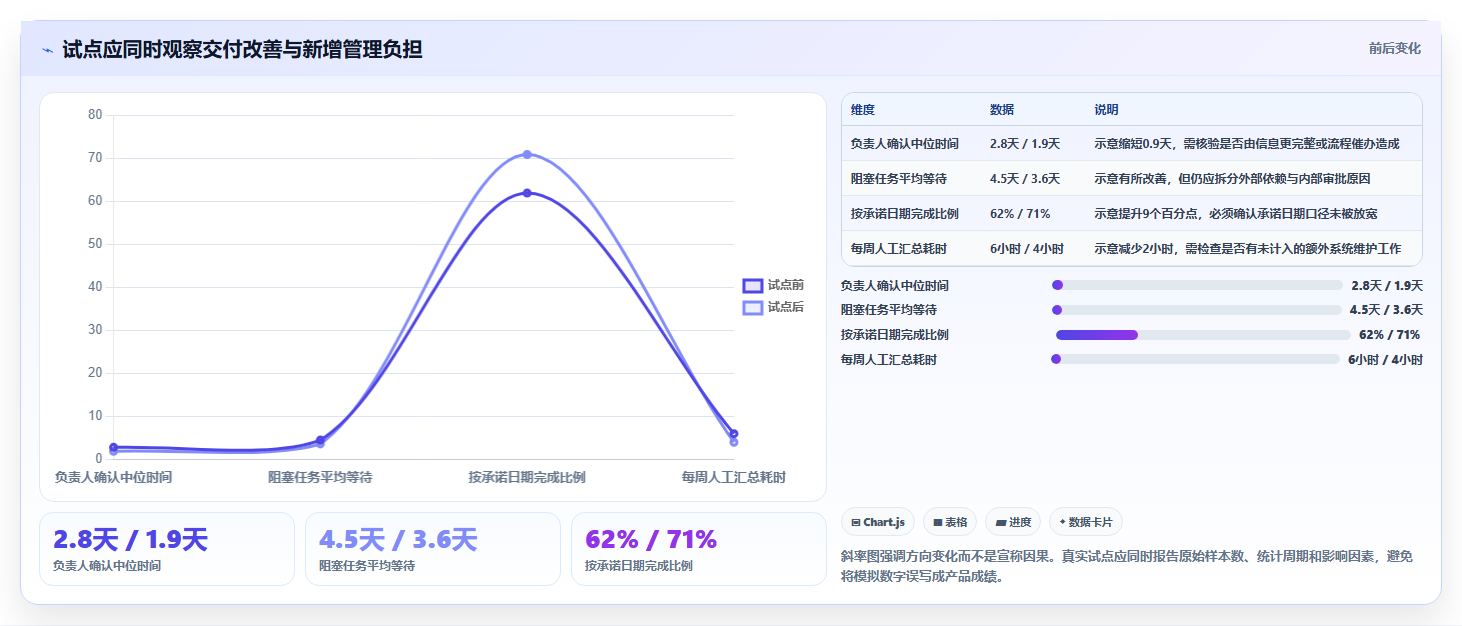
Task: Click table data cell 62% / 71%
Action: pyautogui.click(x=1020, y=214)
